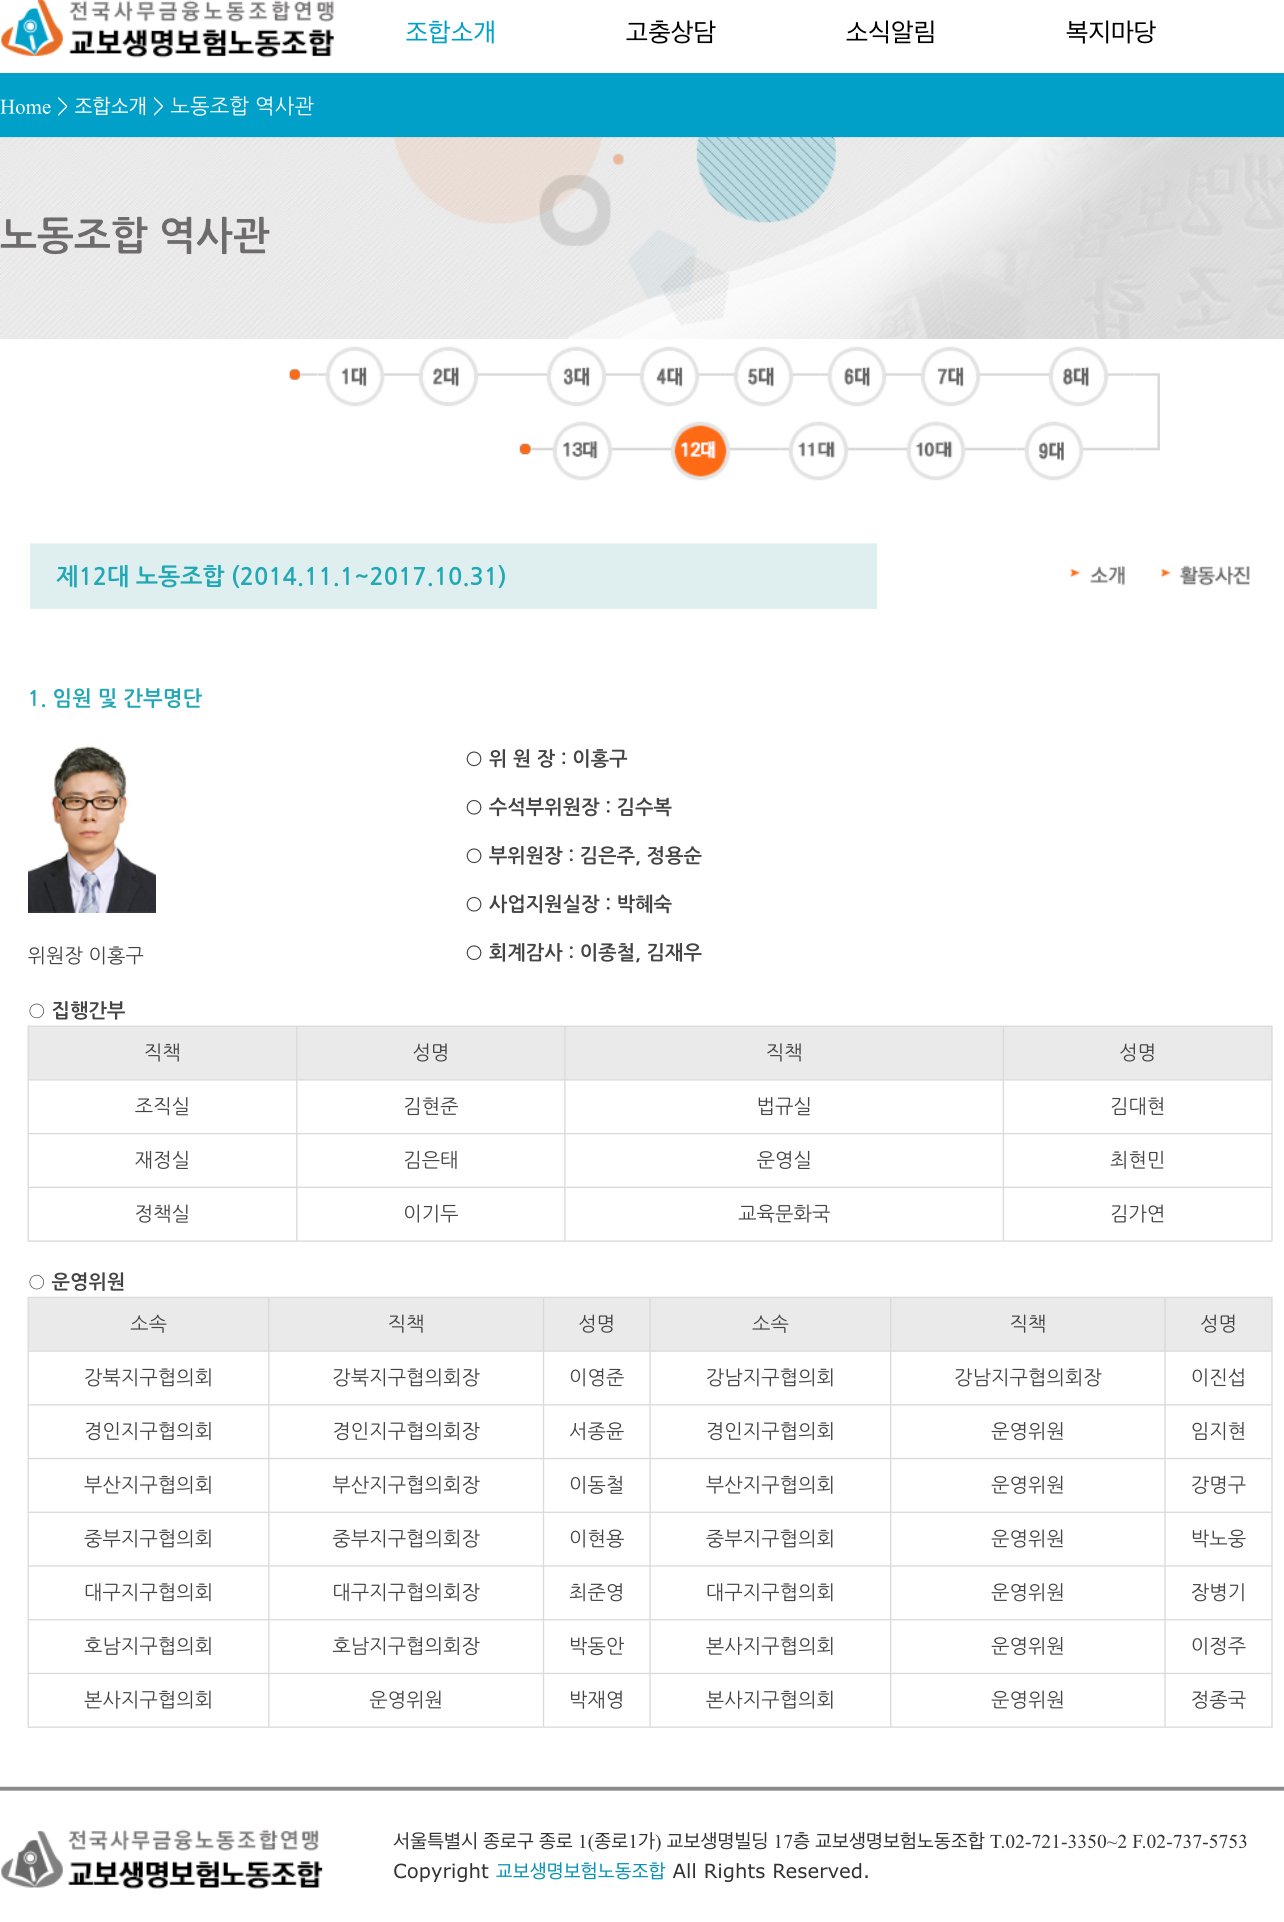Select the 13대 timeline circle

pyautogui.click(x=580, y=450)
